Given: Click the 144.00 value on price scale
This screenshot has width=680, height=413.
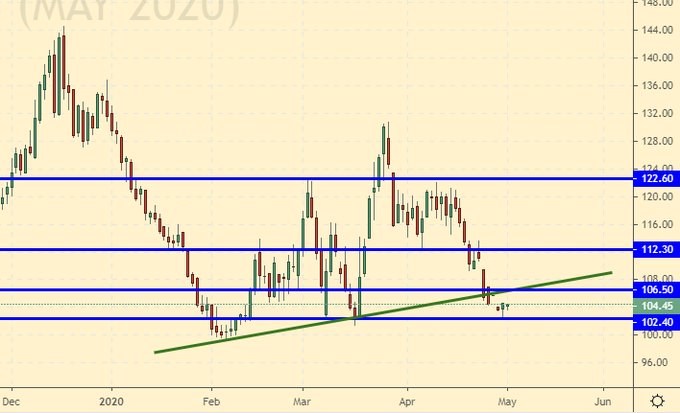Looking at the screenshot, I should point(656,30).
